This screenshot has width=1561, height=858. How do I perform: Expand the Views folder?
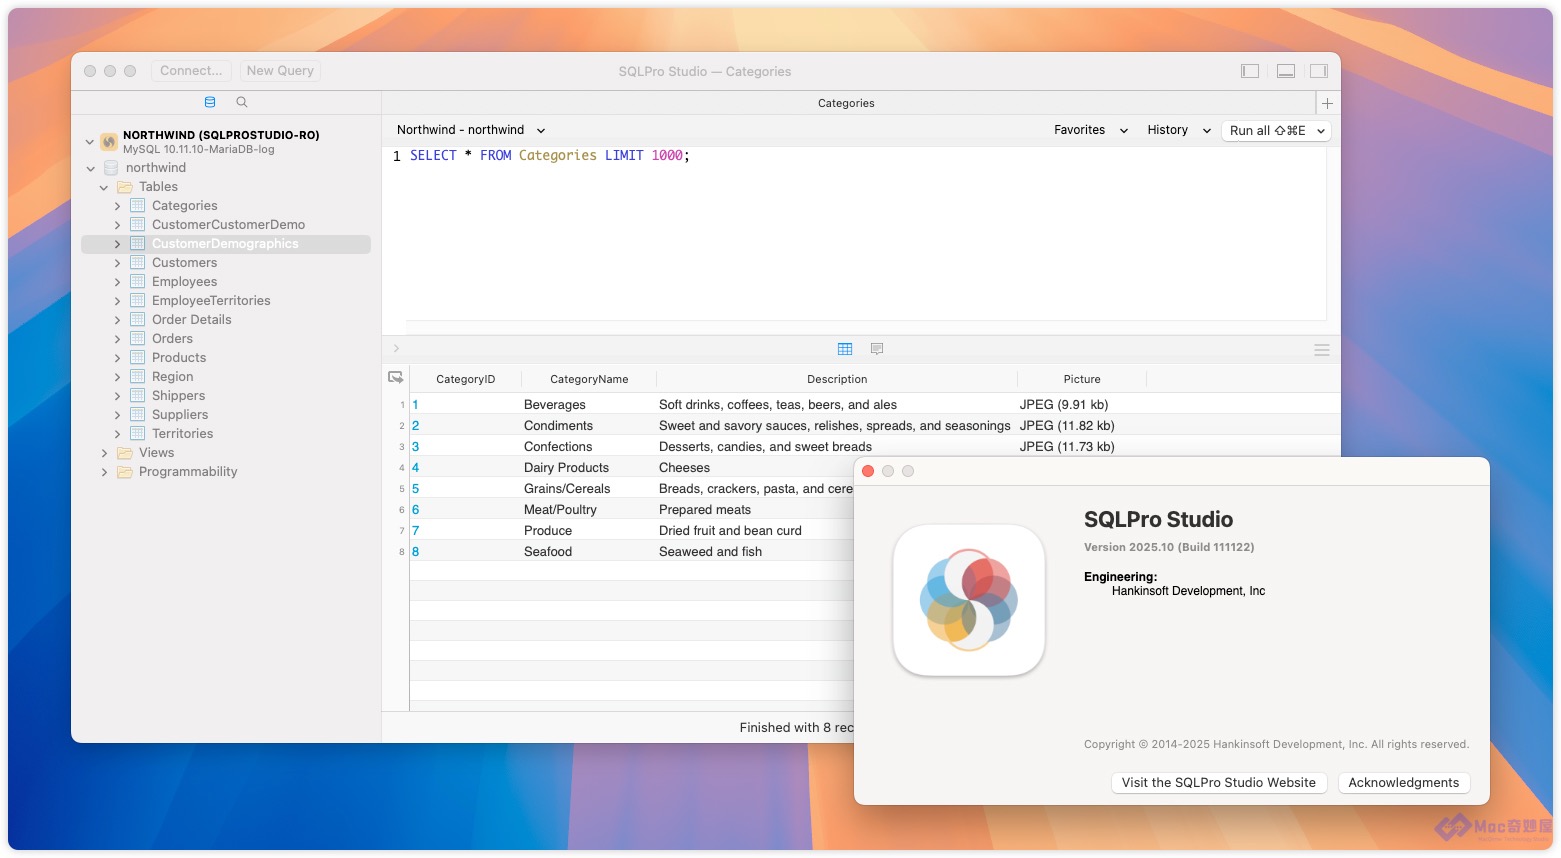coord(104,453)
